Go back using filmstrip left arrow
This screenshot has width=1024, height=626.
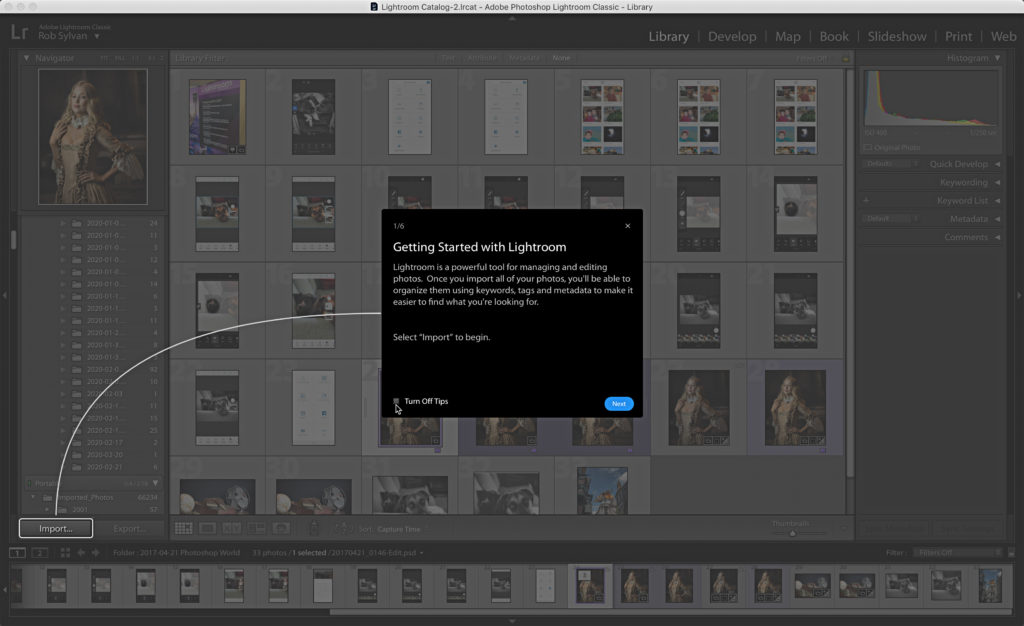(x=81, y=553)
